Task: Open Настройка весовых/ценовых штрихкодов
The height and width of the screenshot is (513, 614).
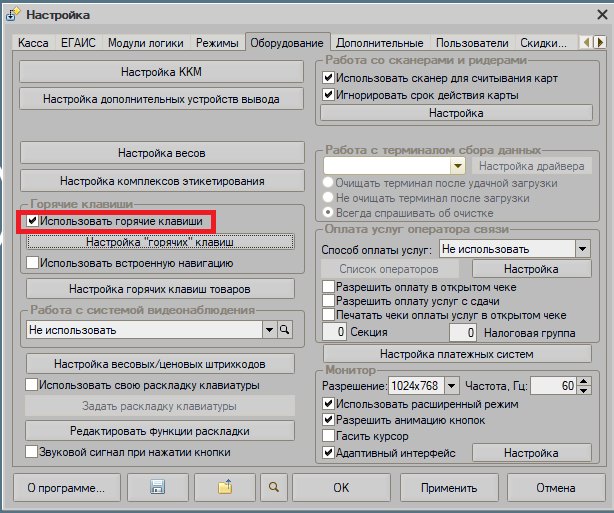Action: [x=160, y=364]
